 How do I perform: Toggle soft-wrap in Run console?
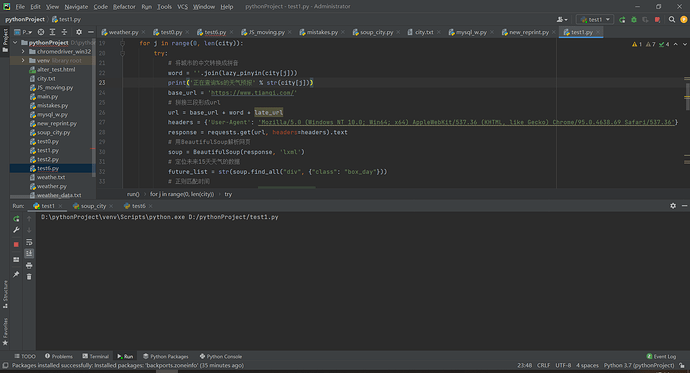pyautogui.click(x=29, y=242)
